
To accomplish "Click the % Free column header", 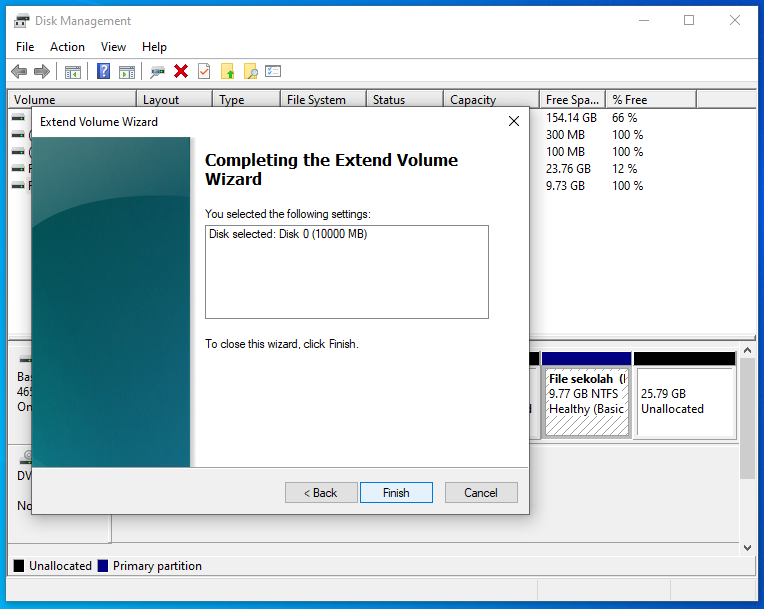I will click(650, 100).
